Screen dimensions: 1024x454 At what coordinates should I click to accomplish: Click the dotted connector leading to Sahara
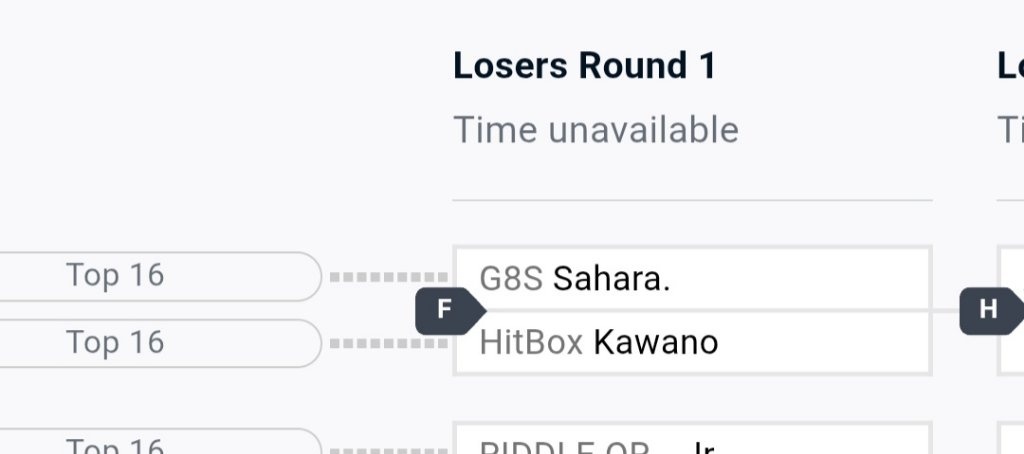[x=388, y=277]
